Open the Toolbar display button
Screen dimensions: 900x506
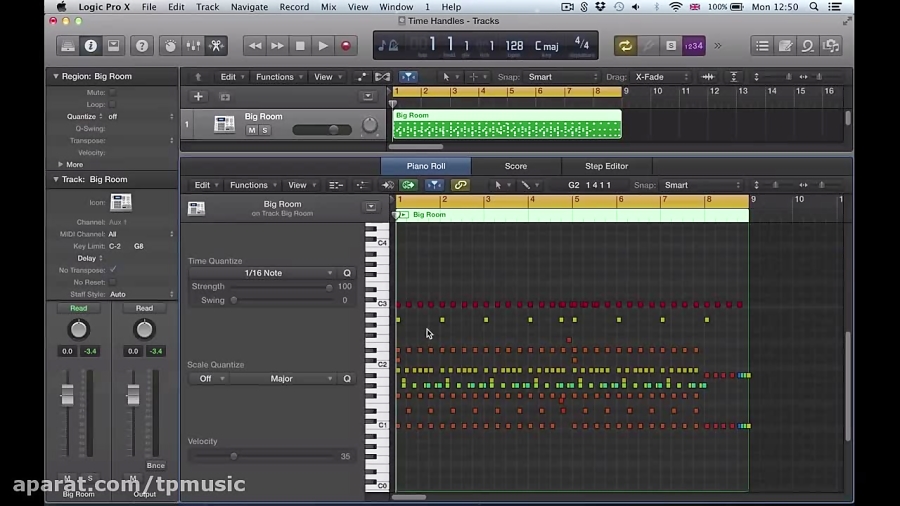[x=114, y=46]
